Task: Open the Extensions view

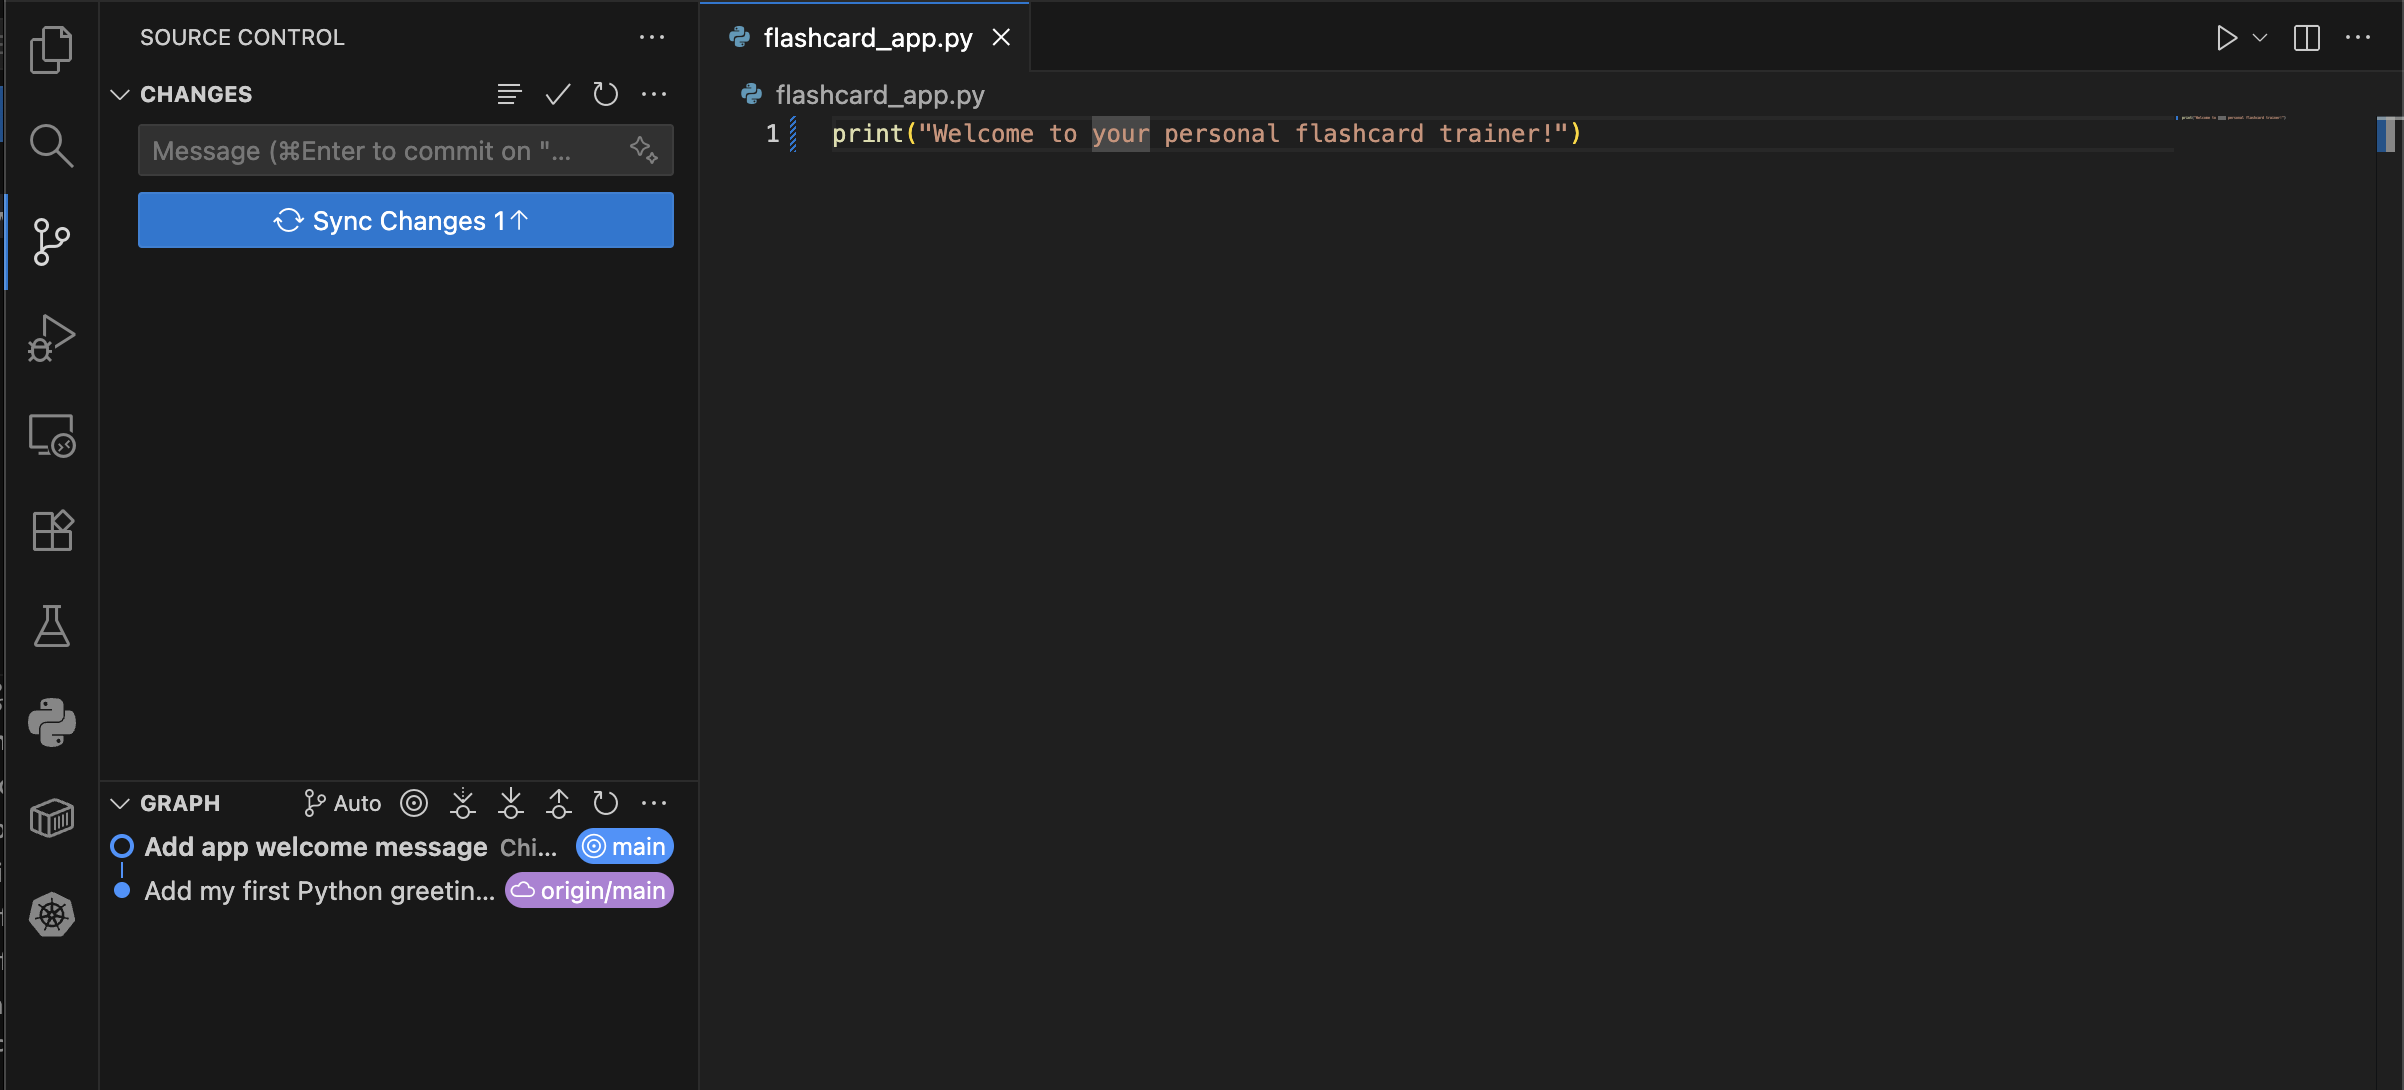Action: pos(51,530)
